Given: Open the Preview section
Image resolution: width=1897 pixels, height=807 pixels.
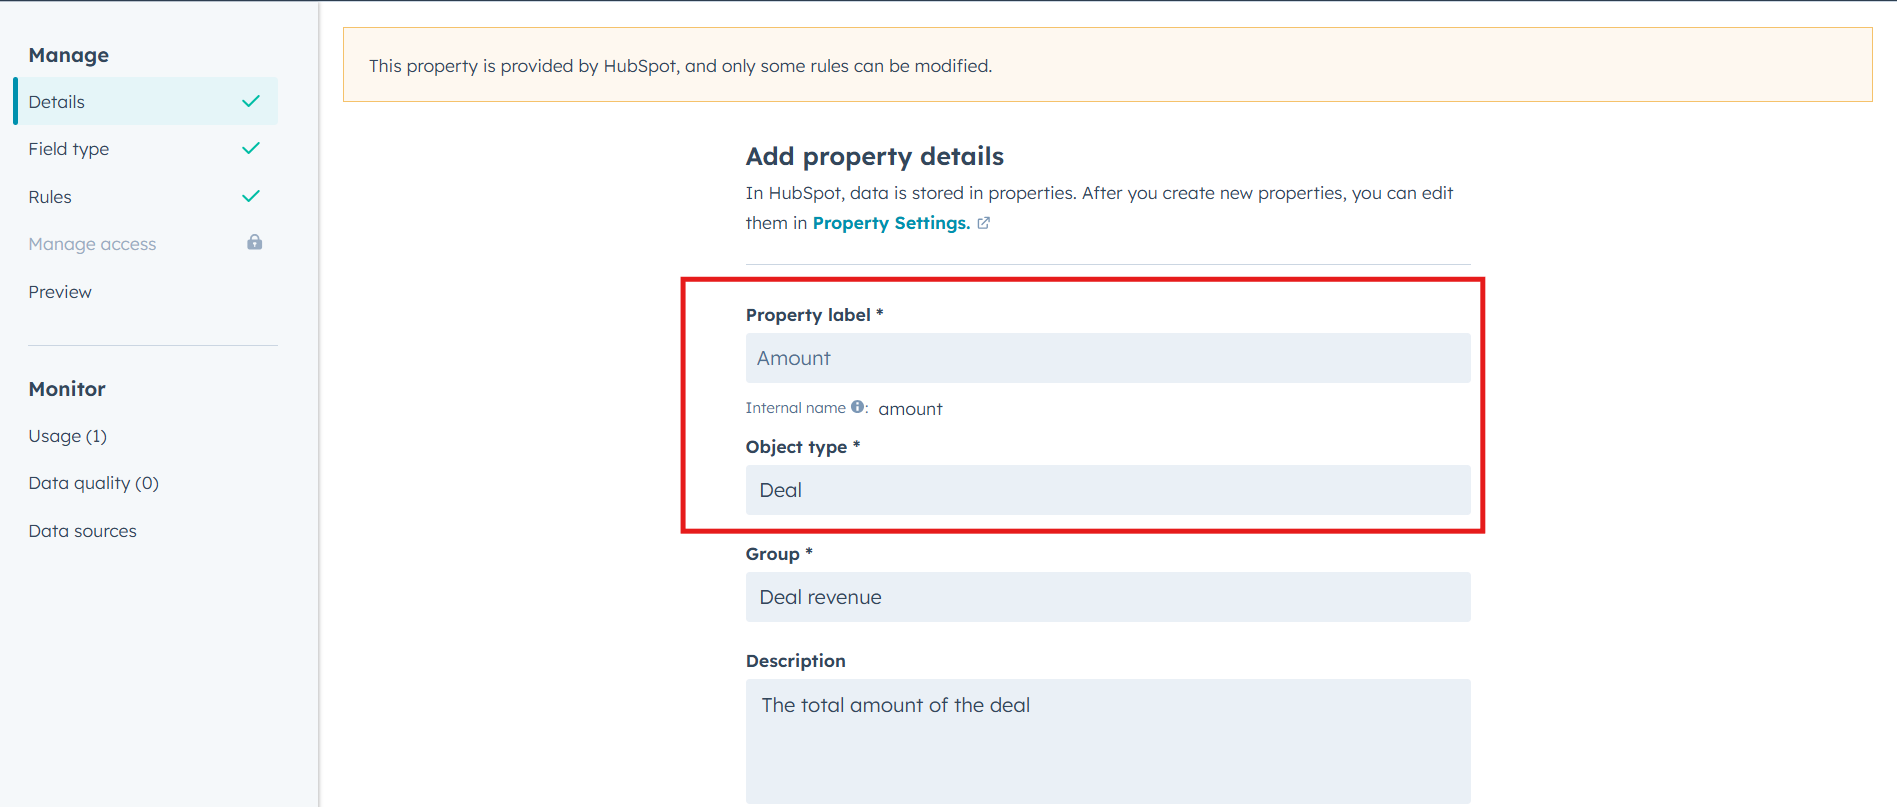Looking at the screenshot, I should click(60, 292).
